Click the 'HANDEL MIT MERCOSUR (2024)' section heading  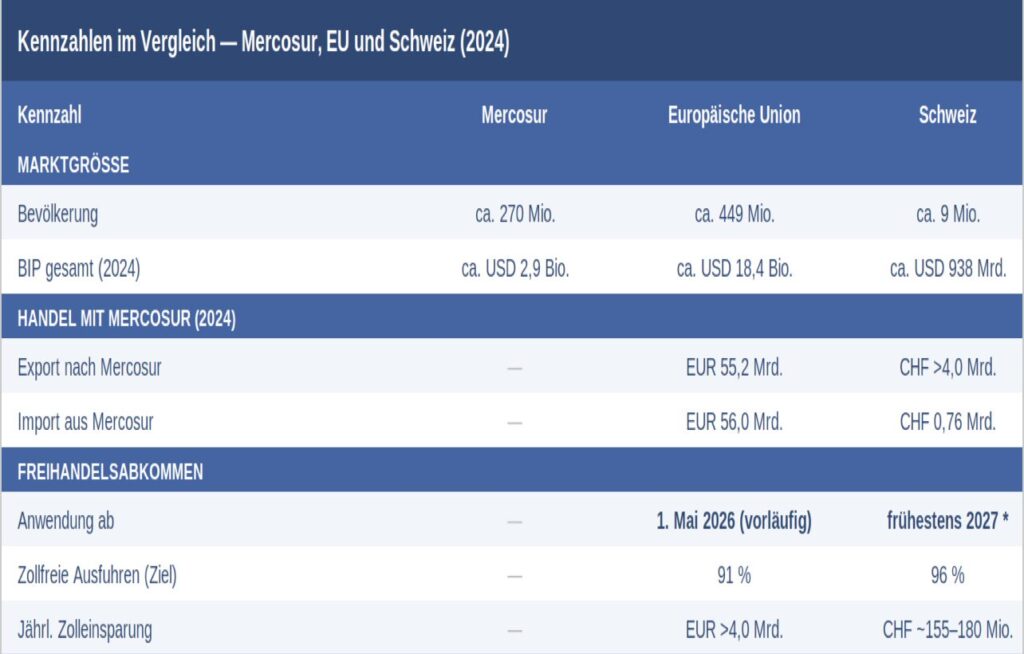(126, 320)
